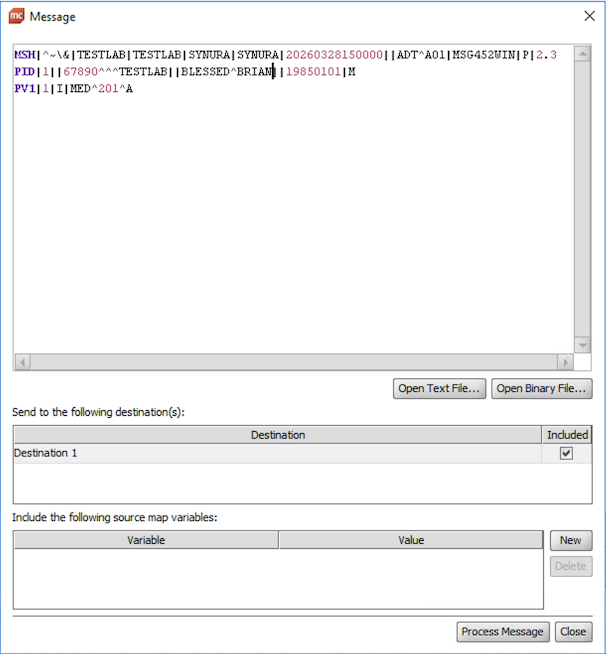Click on ADT^A01 message type text
This screenshot has height=654, width=606.
click(x=421, y=55)
